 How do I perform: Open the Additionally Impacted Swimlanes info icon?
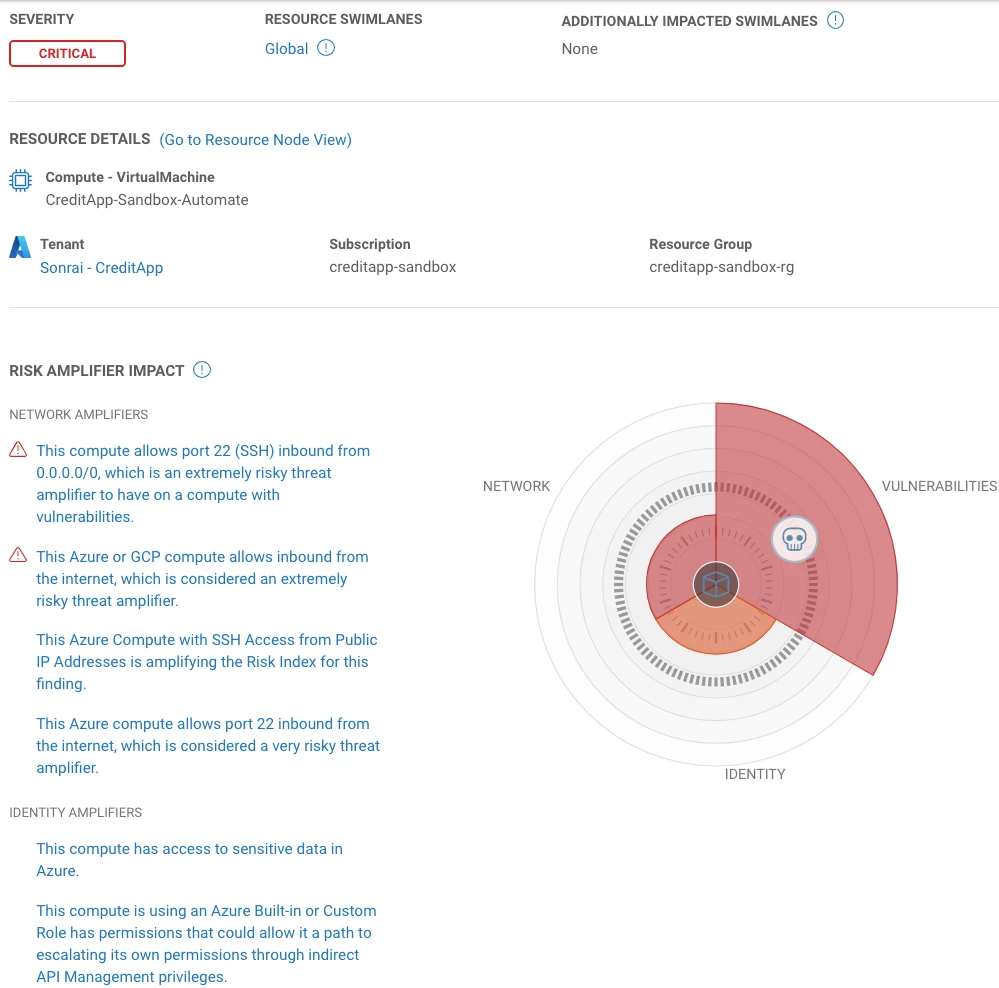[x=835, y=19]
